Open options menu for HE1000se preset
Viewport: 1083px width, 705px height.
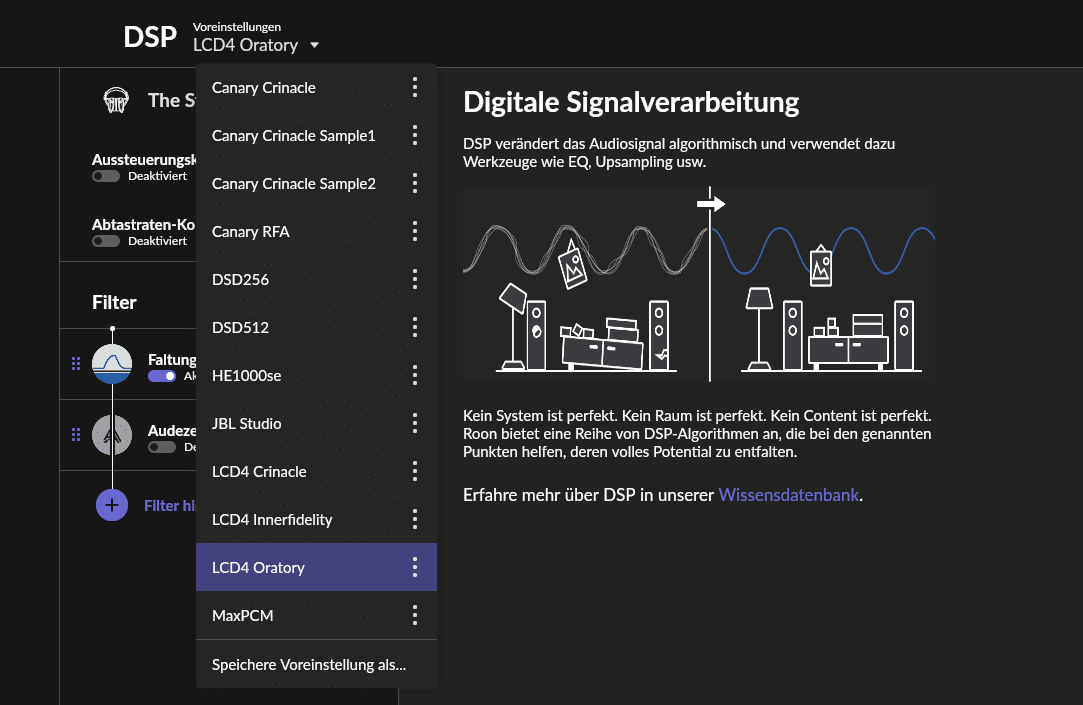point(415,376)
